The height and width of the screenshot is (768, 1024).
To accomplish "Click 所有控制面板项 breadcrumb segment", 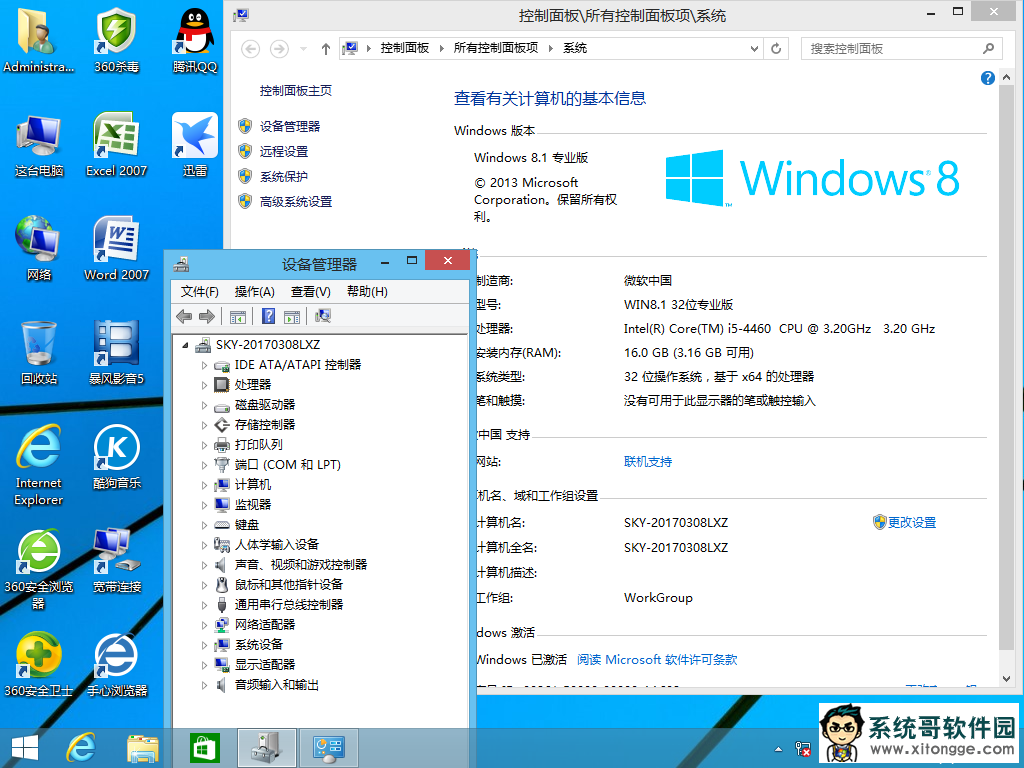I will pos(496,48).
